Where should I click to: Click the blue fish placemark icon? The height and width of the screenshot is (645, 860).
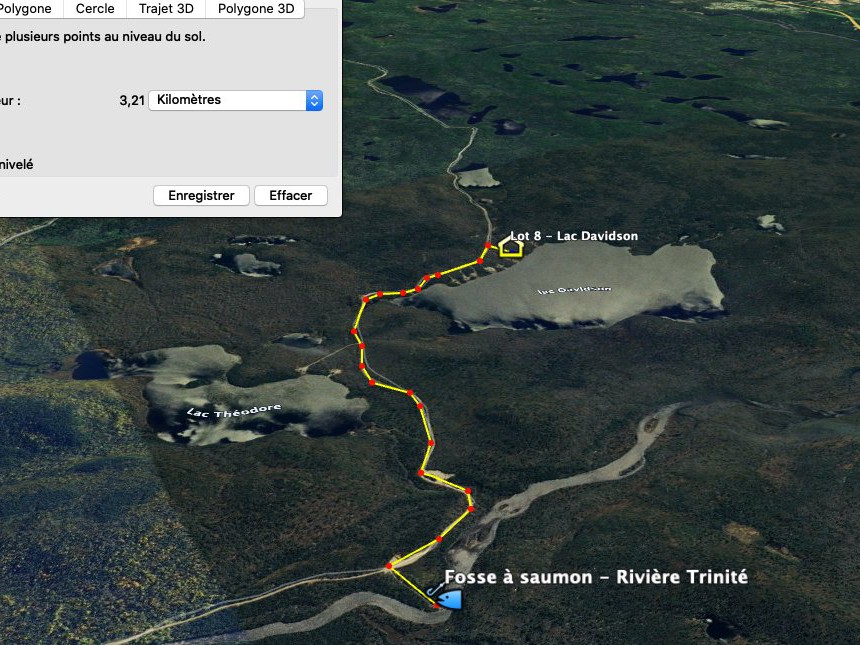coord(450,598)
